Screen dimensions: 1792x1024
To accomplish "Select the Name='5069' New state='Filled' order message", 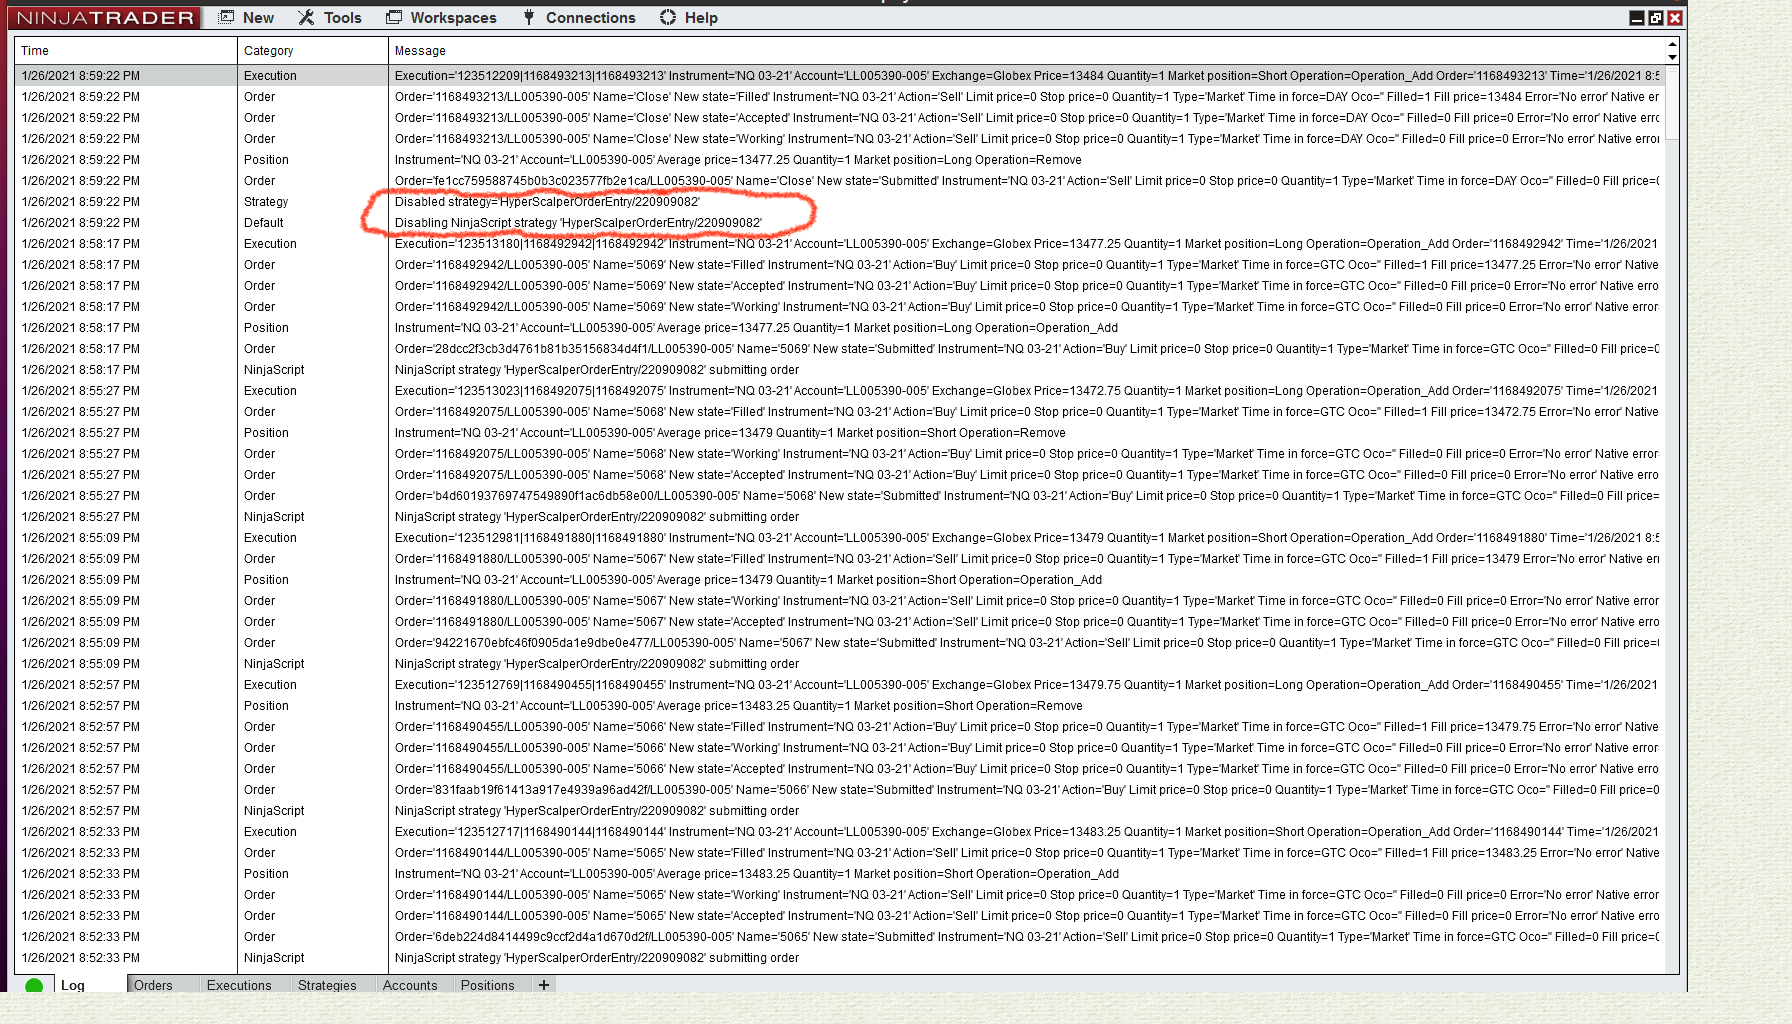I will click(x=1027, y=265).
